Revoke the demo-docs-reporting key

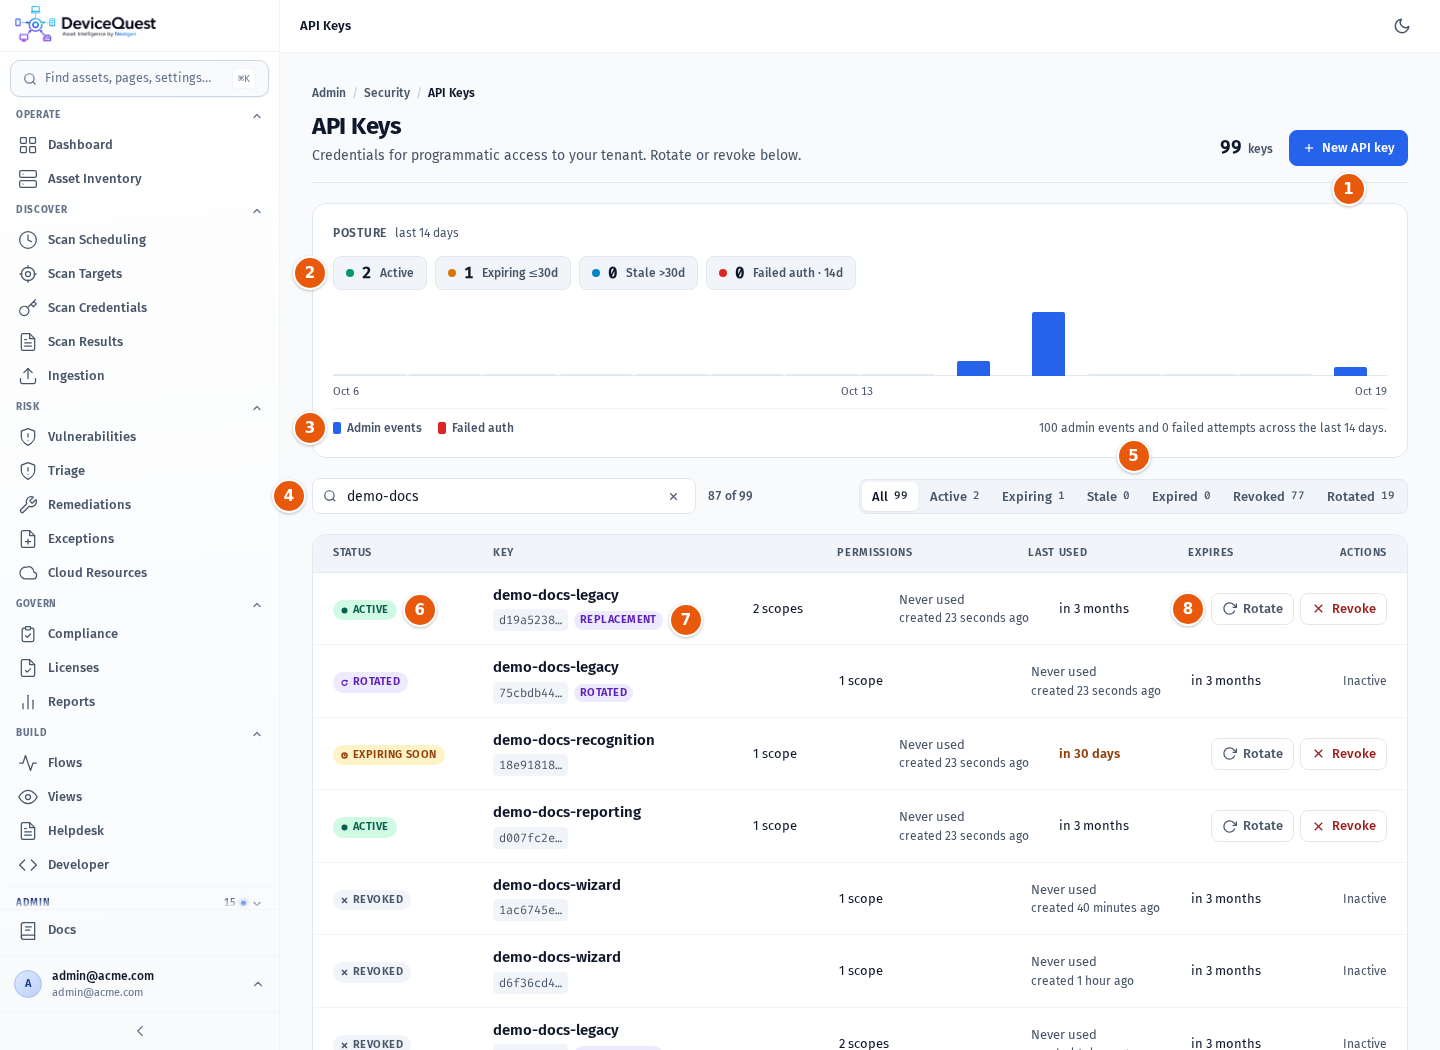(1343, 826)
